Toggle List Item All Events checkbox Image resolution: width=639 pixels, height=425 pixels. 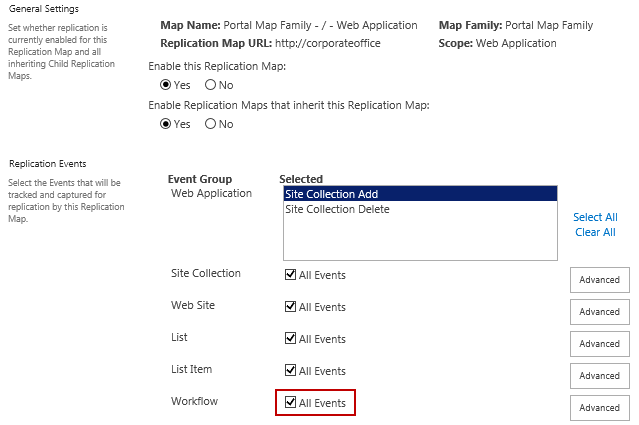(x=290, y=371)
